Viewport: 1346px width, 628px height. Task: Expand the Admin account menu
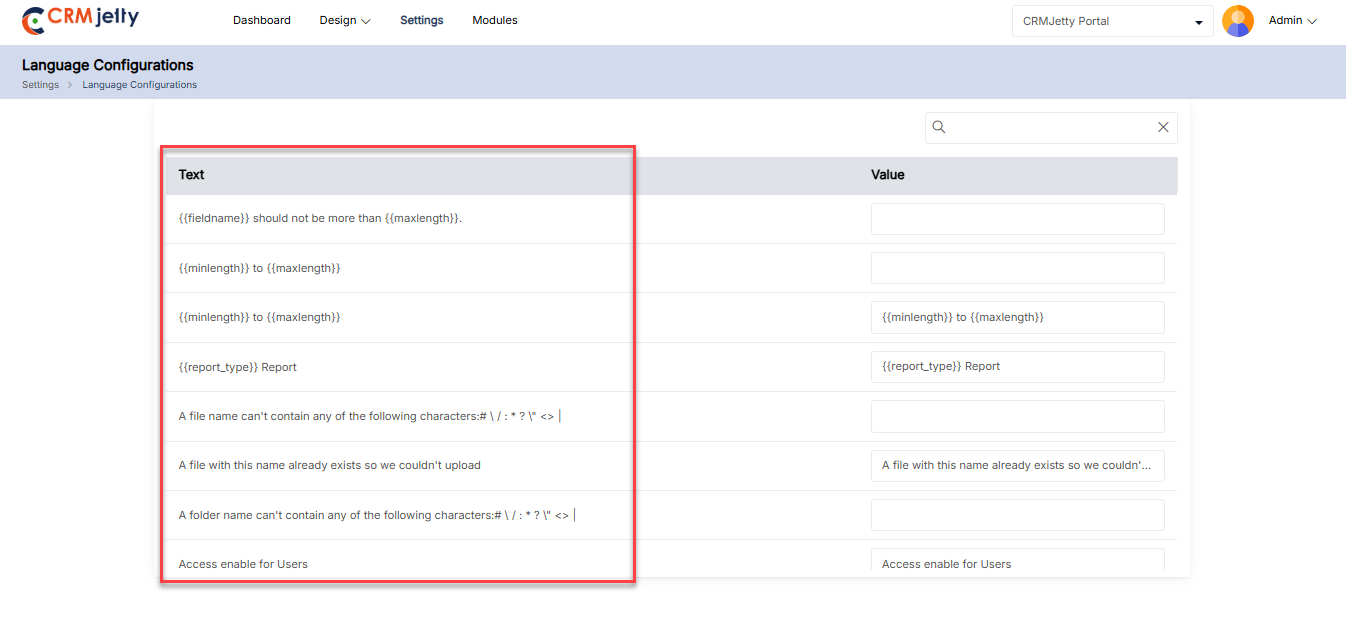1292,20
